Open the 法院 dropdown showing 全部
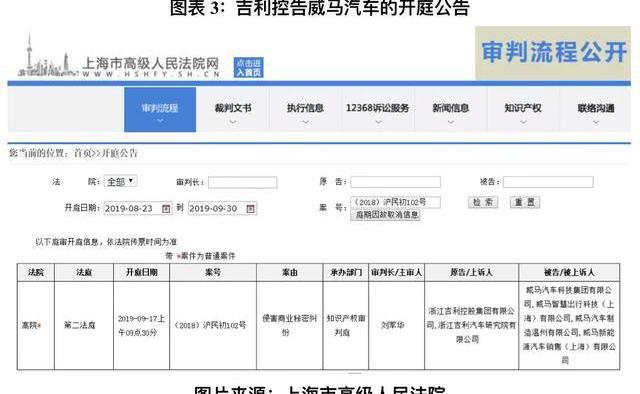Screen dimensions: 640x394 point(120,181)
